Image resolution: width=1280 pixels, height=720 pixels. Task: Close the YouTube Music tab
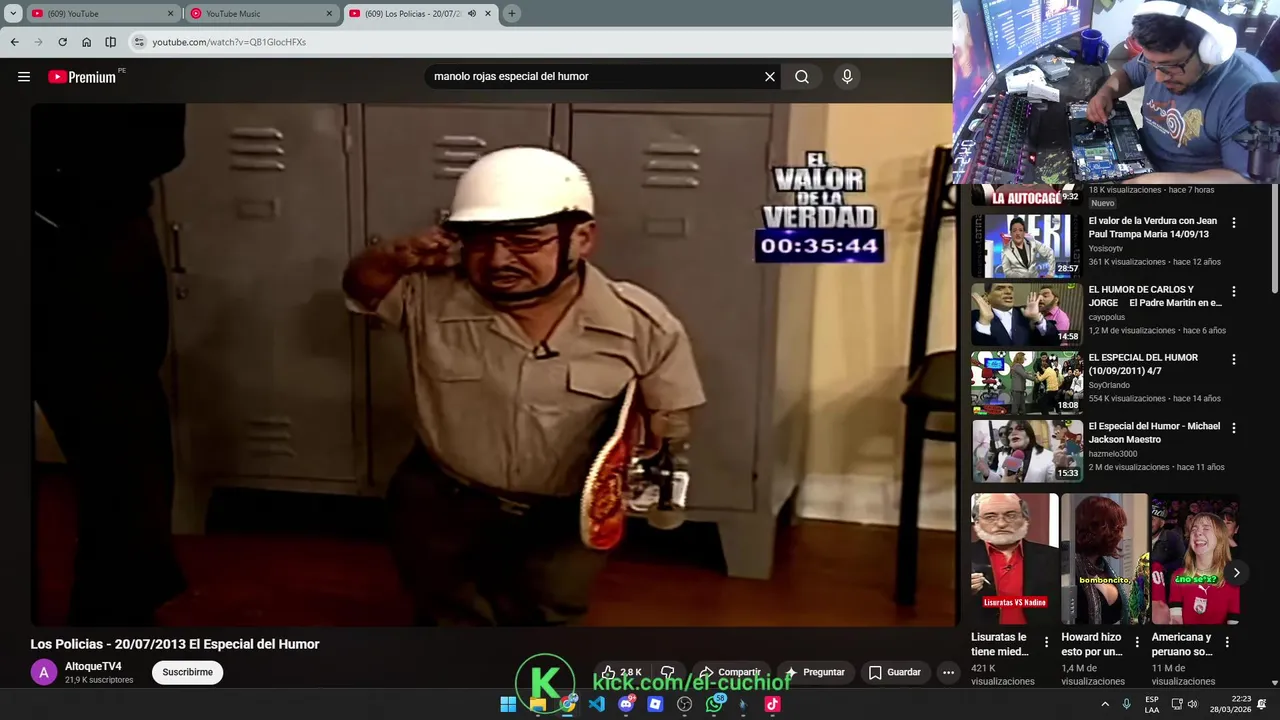(329, 14)
